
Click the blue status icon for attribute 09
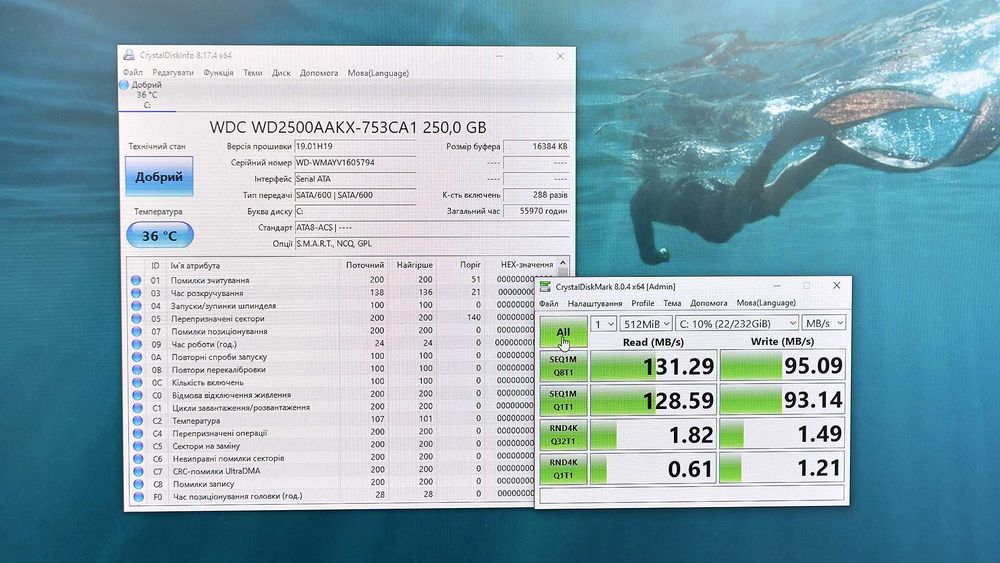point(136,344)
